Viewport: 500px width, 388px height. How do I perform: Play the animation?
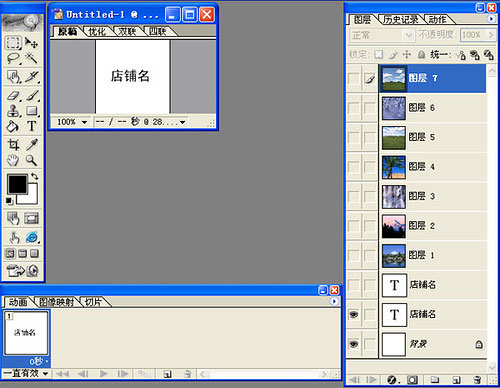pyautogui.click(x=104, y=374)
